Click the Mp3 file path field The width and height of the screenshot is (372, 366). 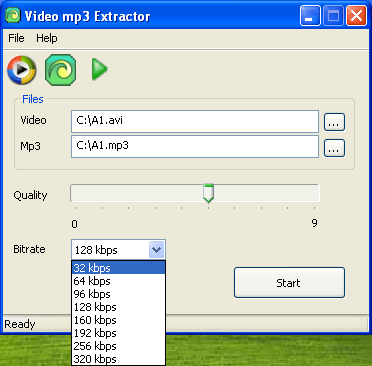tap(195, 146)
